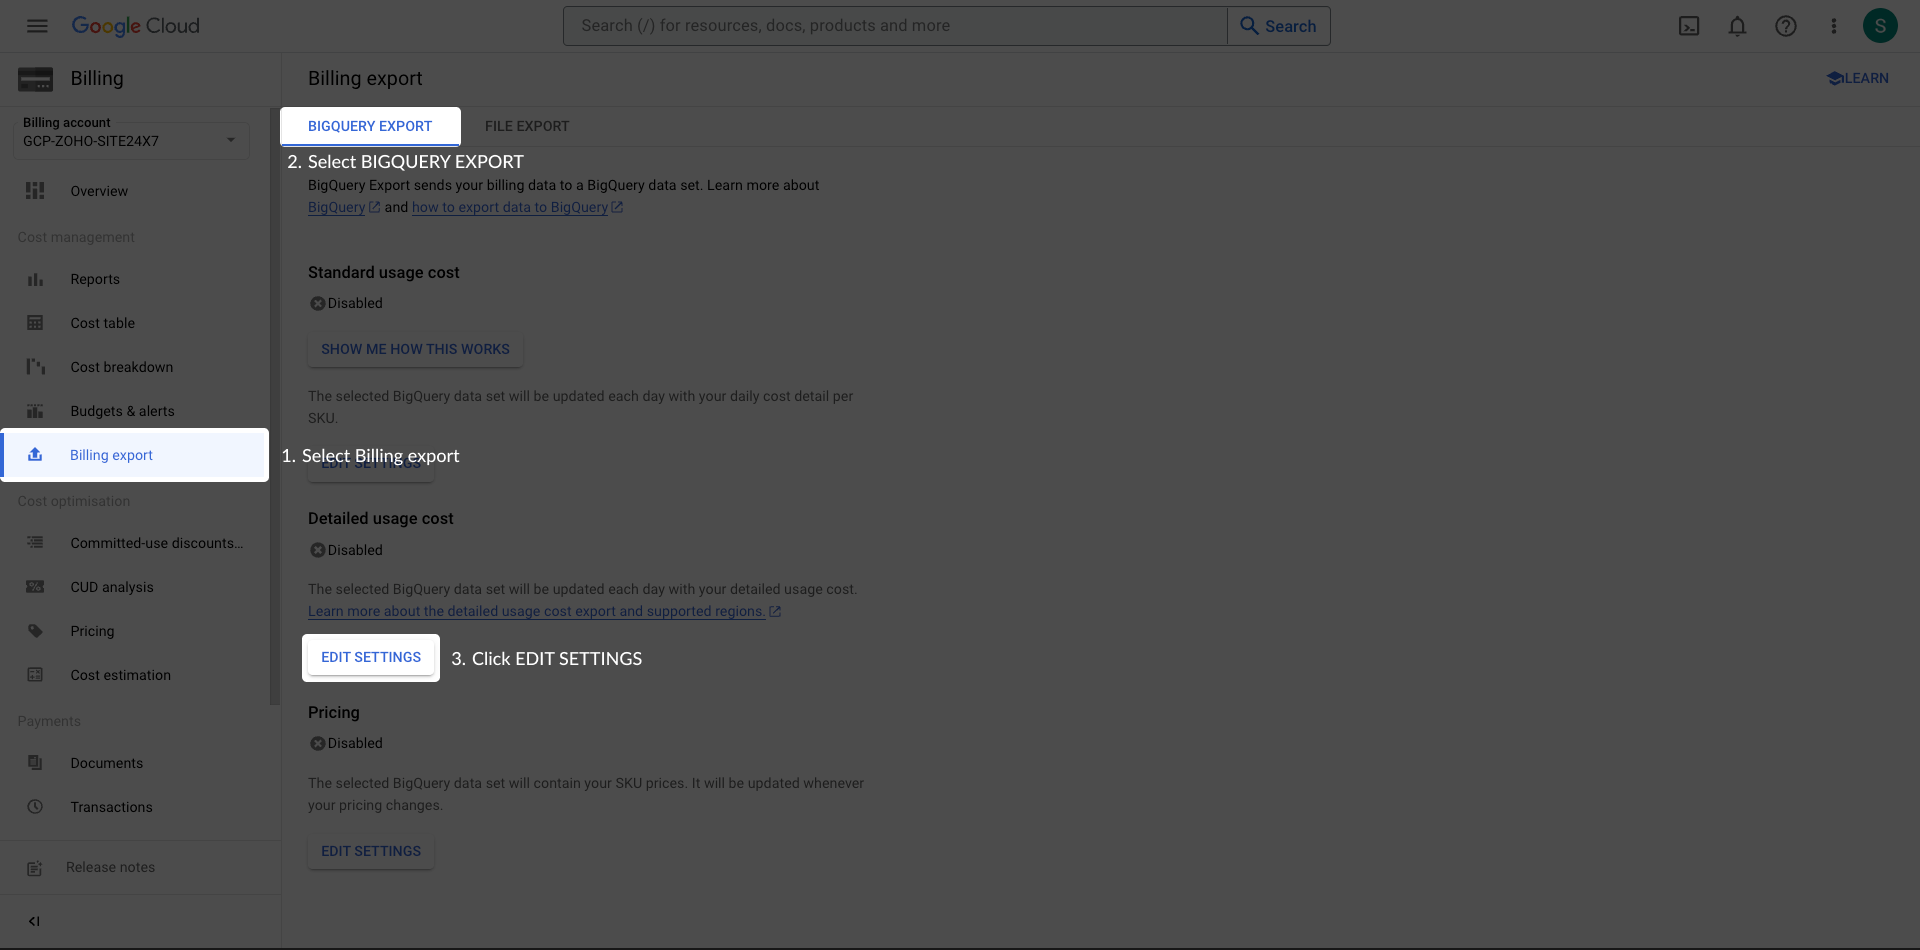Viewport: 1920px width, 950px height.
Task: Open the more options overflow menu
Action: click(1833, 26)
